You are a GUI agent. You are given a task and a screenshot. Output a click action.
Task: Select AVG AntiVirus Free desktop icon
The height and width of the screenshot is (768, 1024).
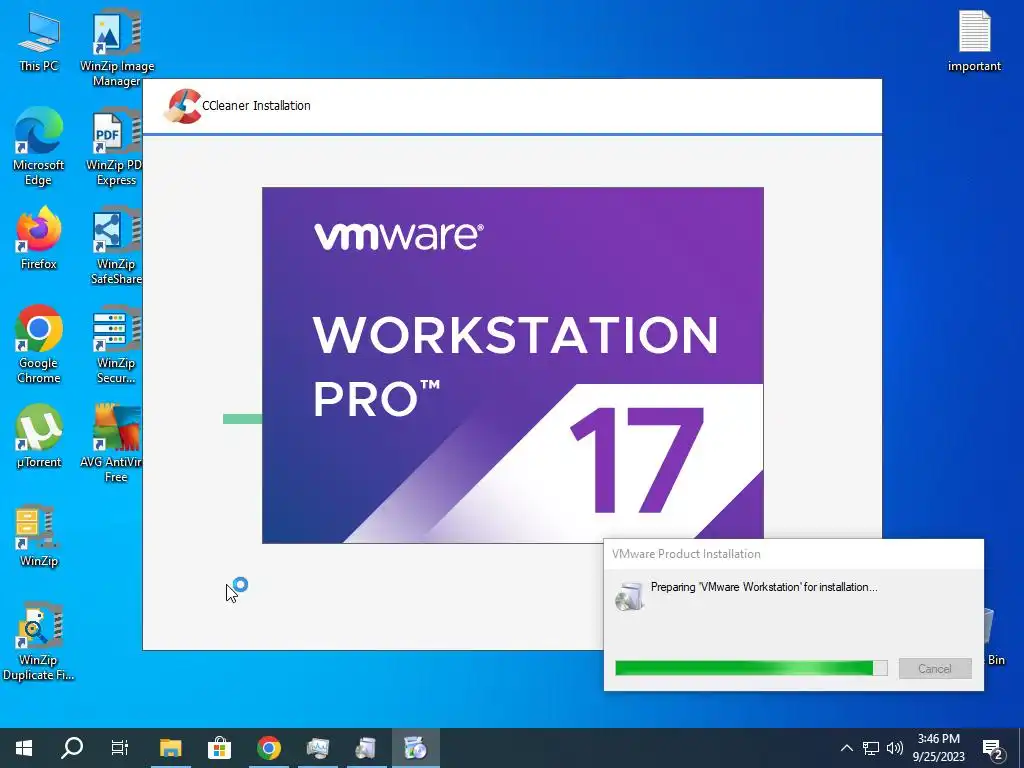coord(111,444)
